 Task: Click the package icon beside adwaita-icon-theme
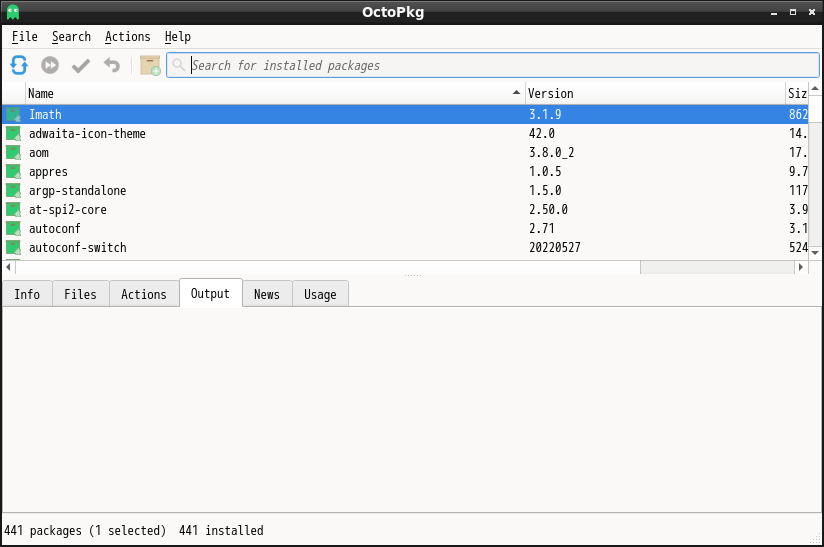[x=13, y=133]
